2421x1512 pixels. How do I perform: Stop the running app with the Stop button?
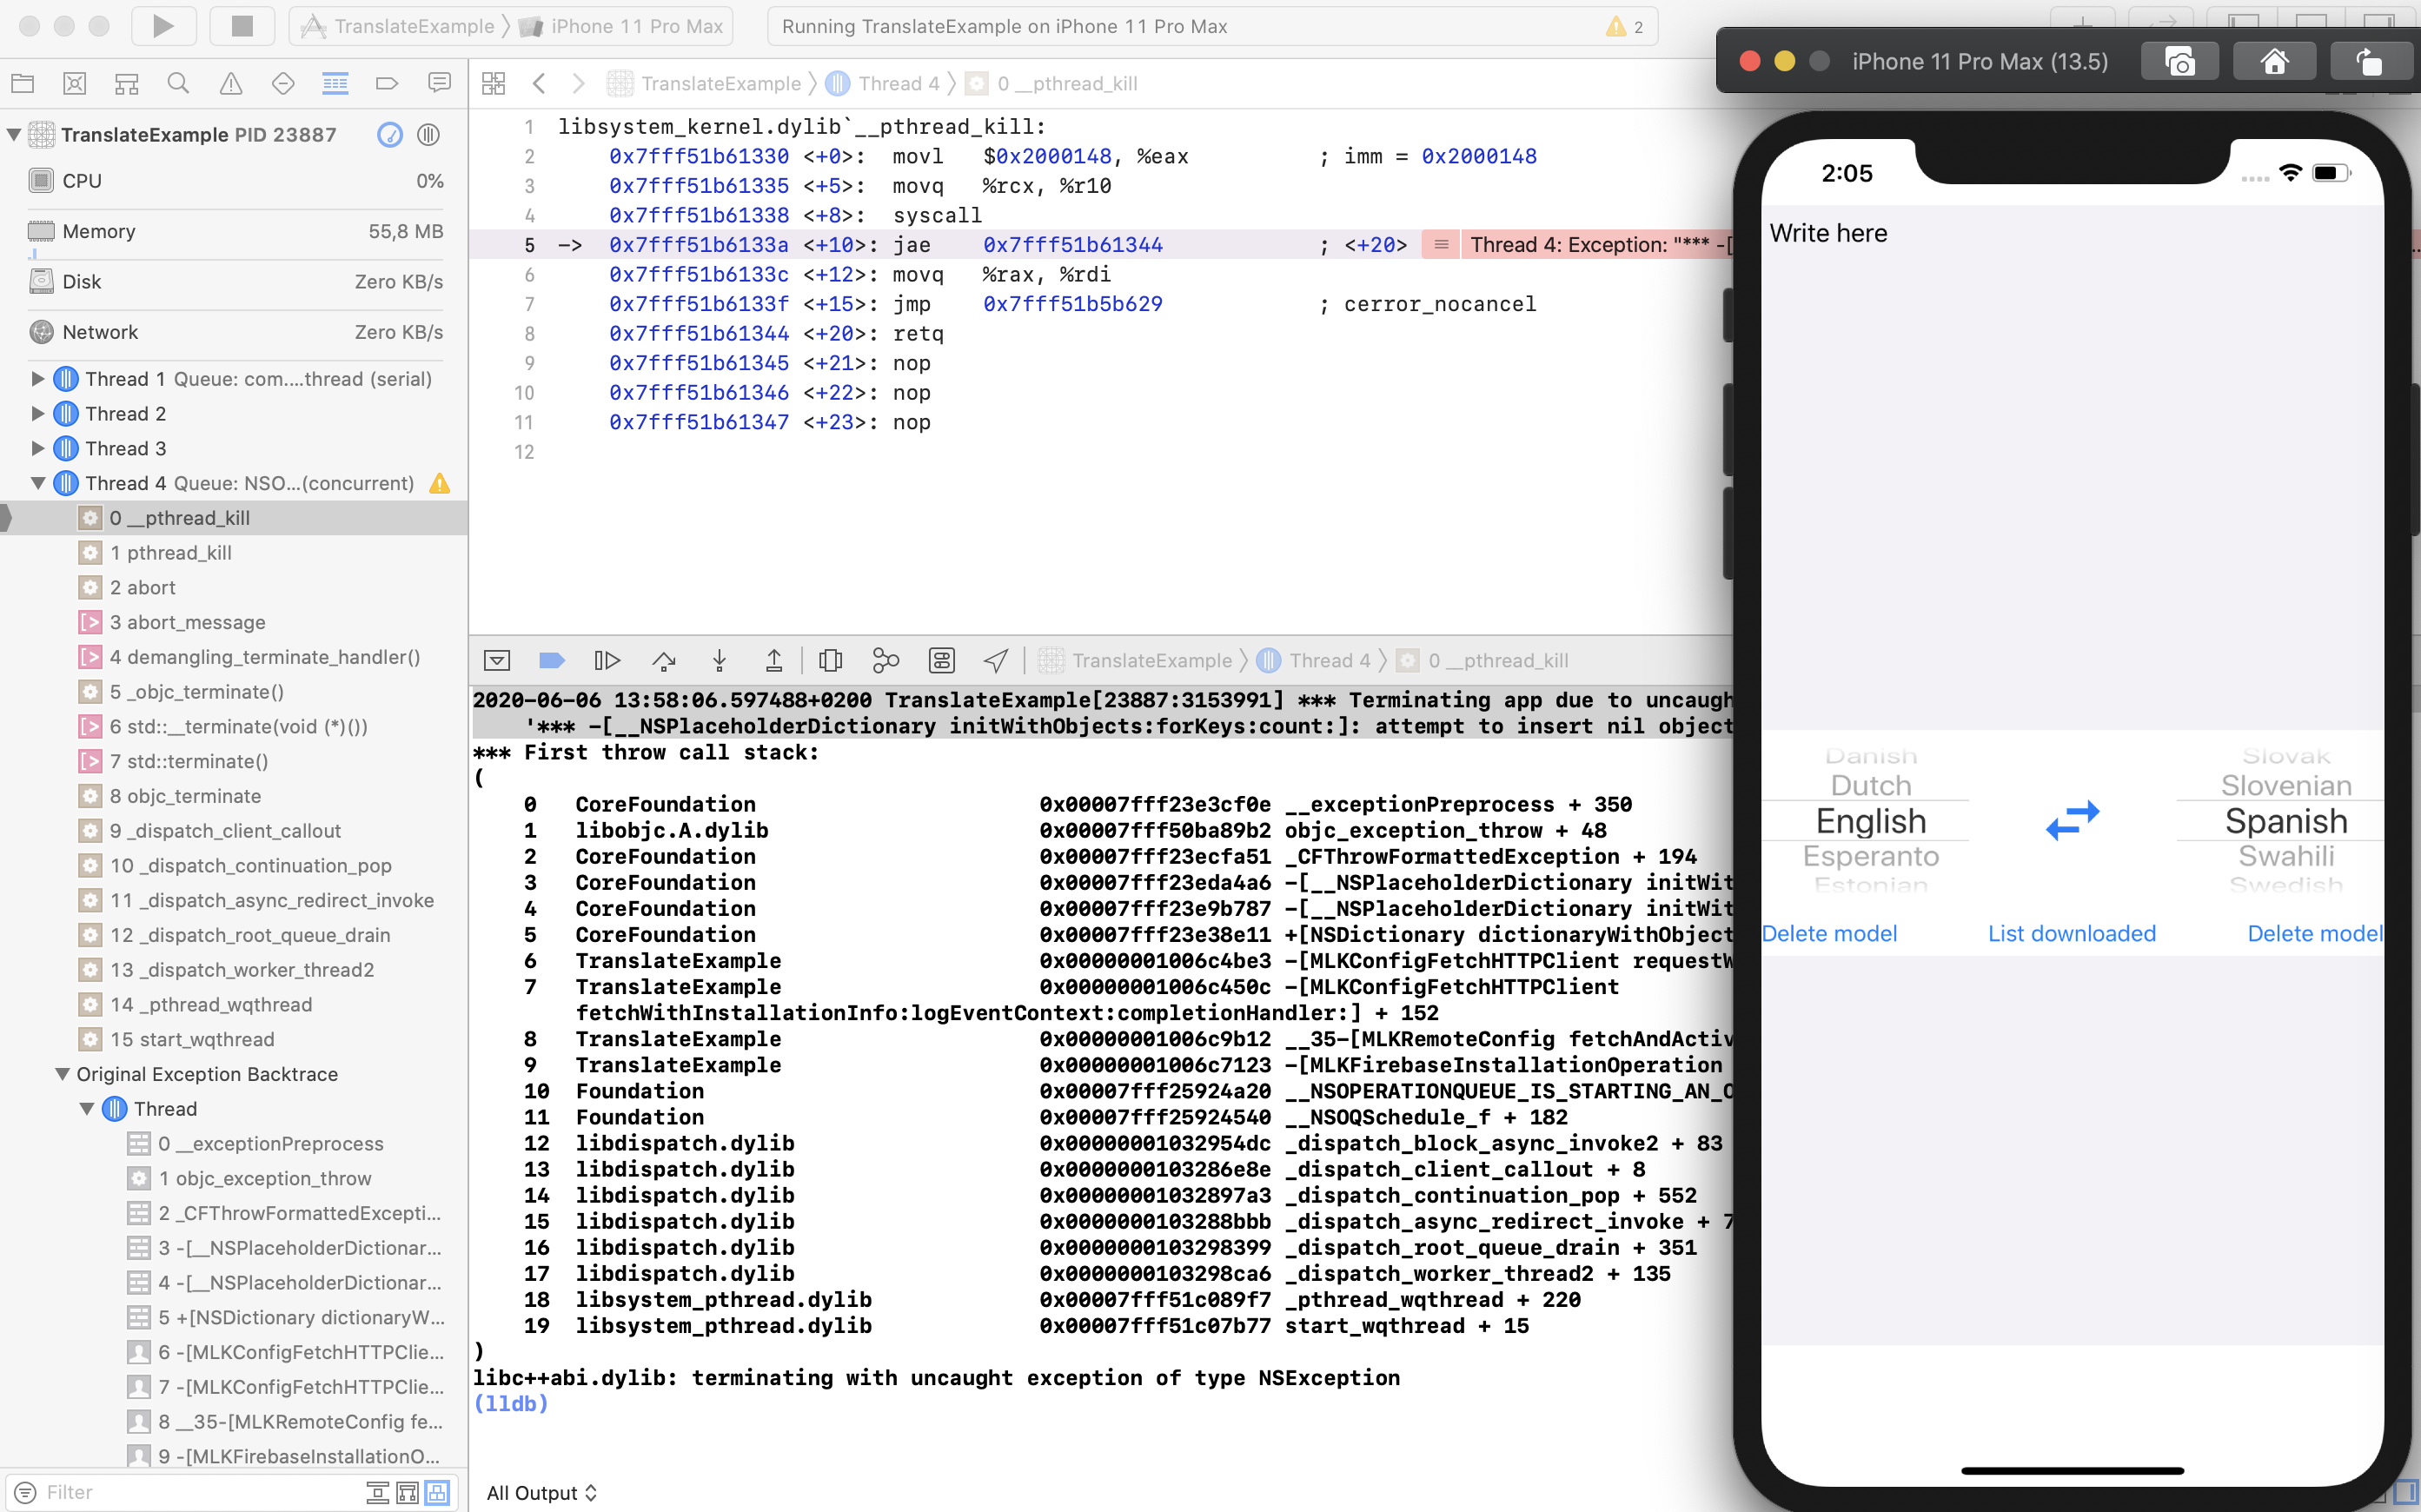242,26
